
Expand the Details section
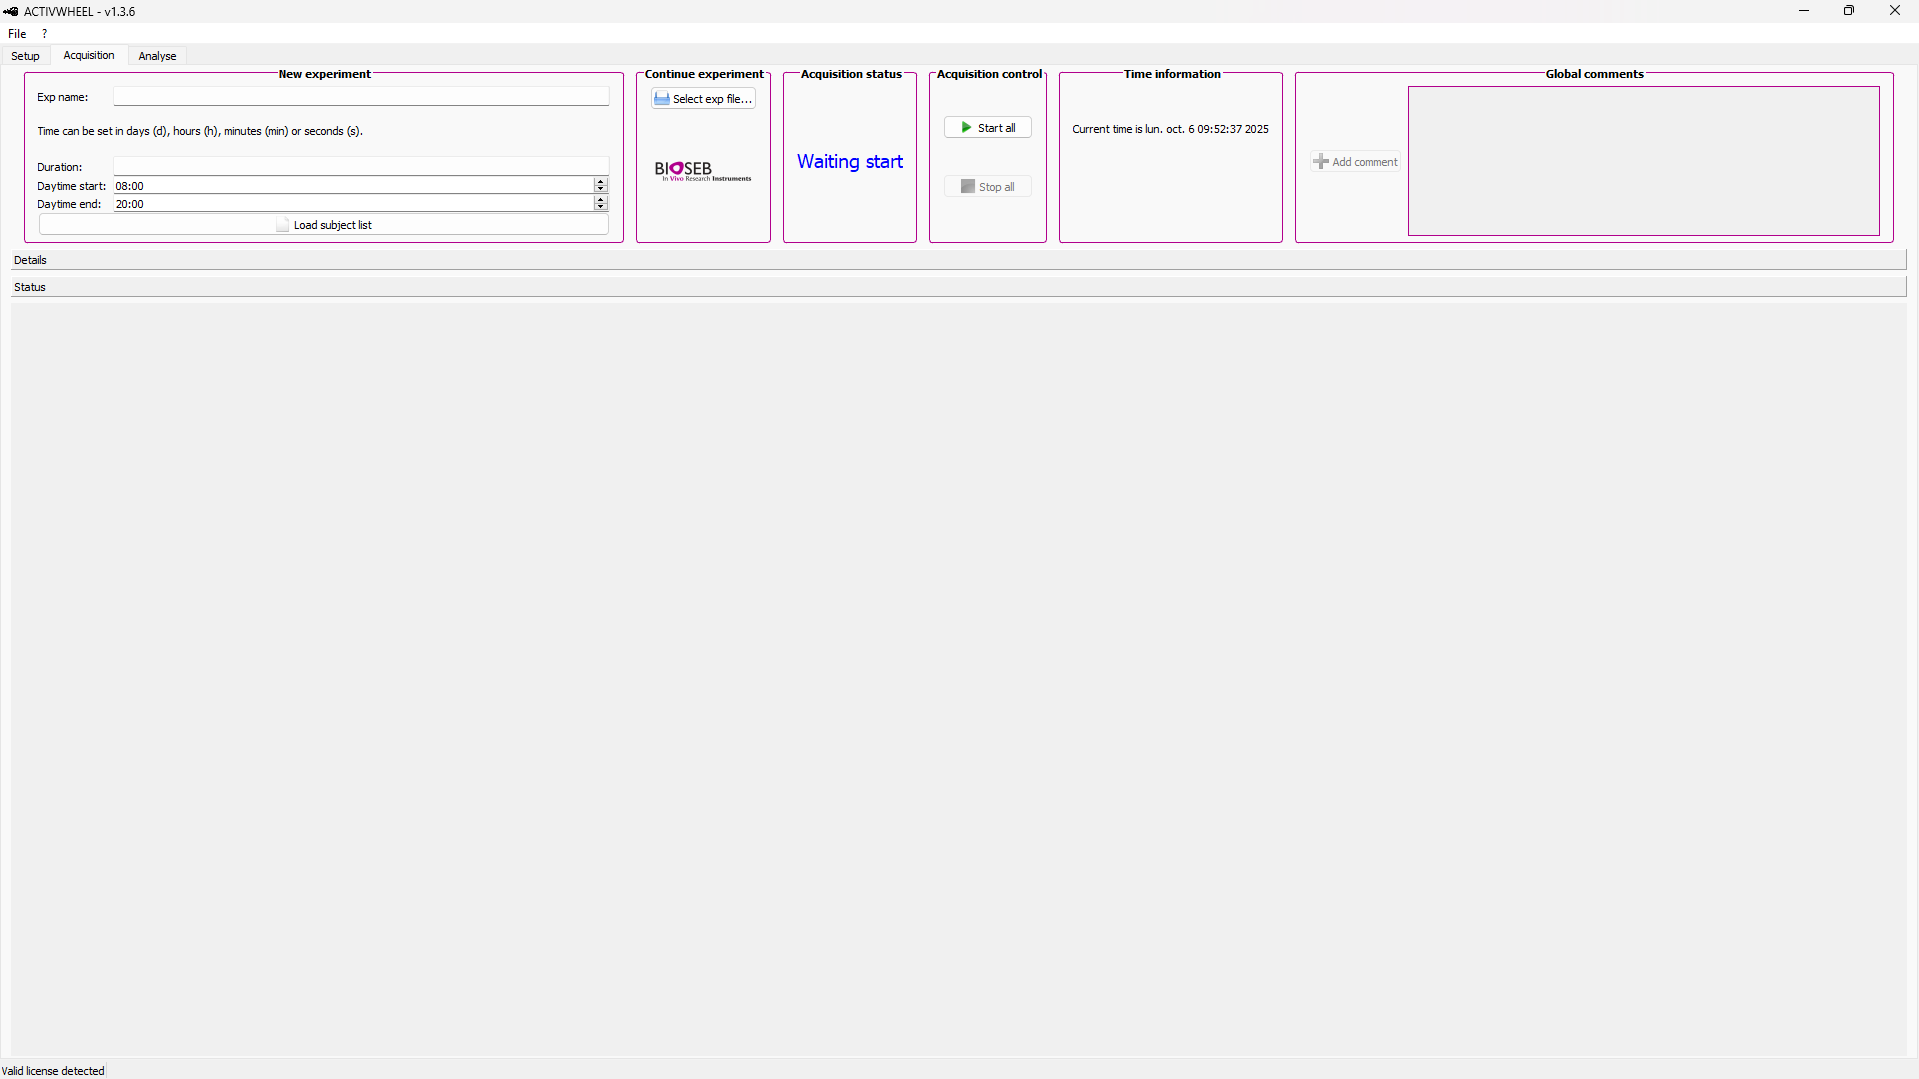[x=30, y=260]
